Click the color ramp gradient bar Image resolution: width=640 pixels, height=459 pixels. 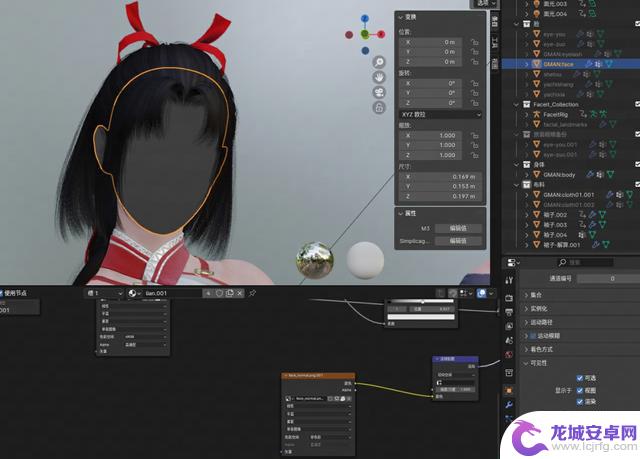coord(421,302)
